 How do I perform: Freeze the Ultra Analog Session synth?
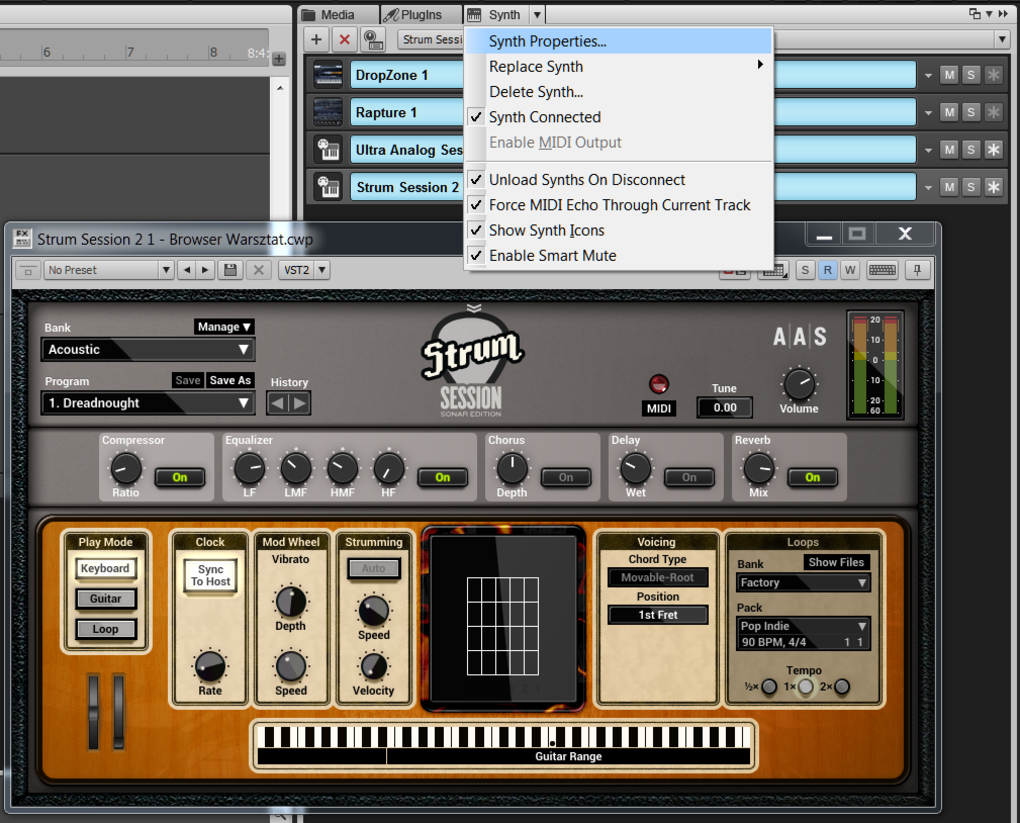pyautogui.click(x=993, y=150)
